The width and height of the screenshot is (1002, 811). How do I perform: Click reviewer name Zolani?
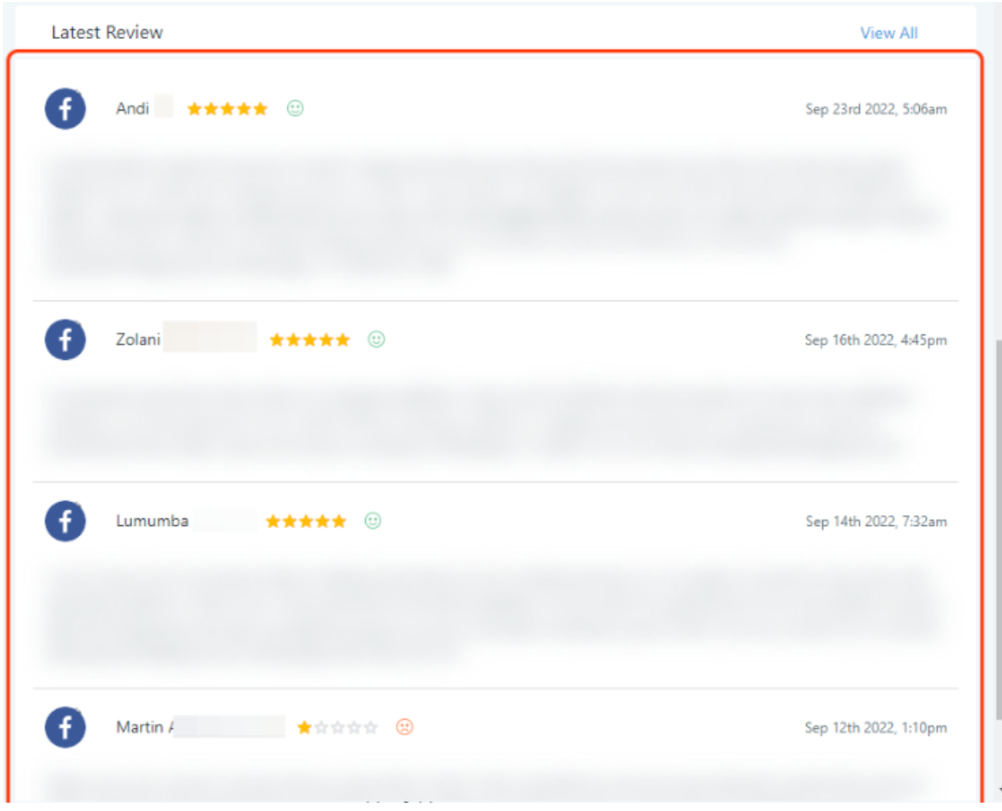pos(138,340)
